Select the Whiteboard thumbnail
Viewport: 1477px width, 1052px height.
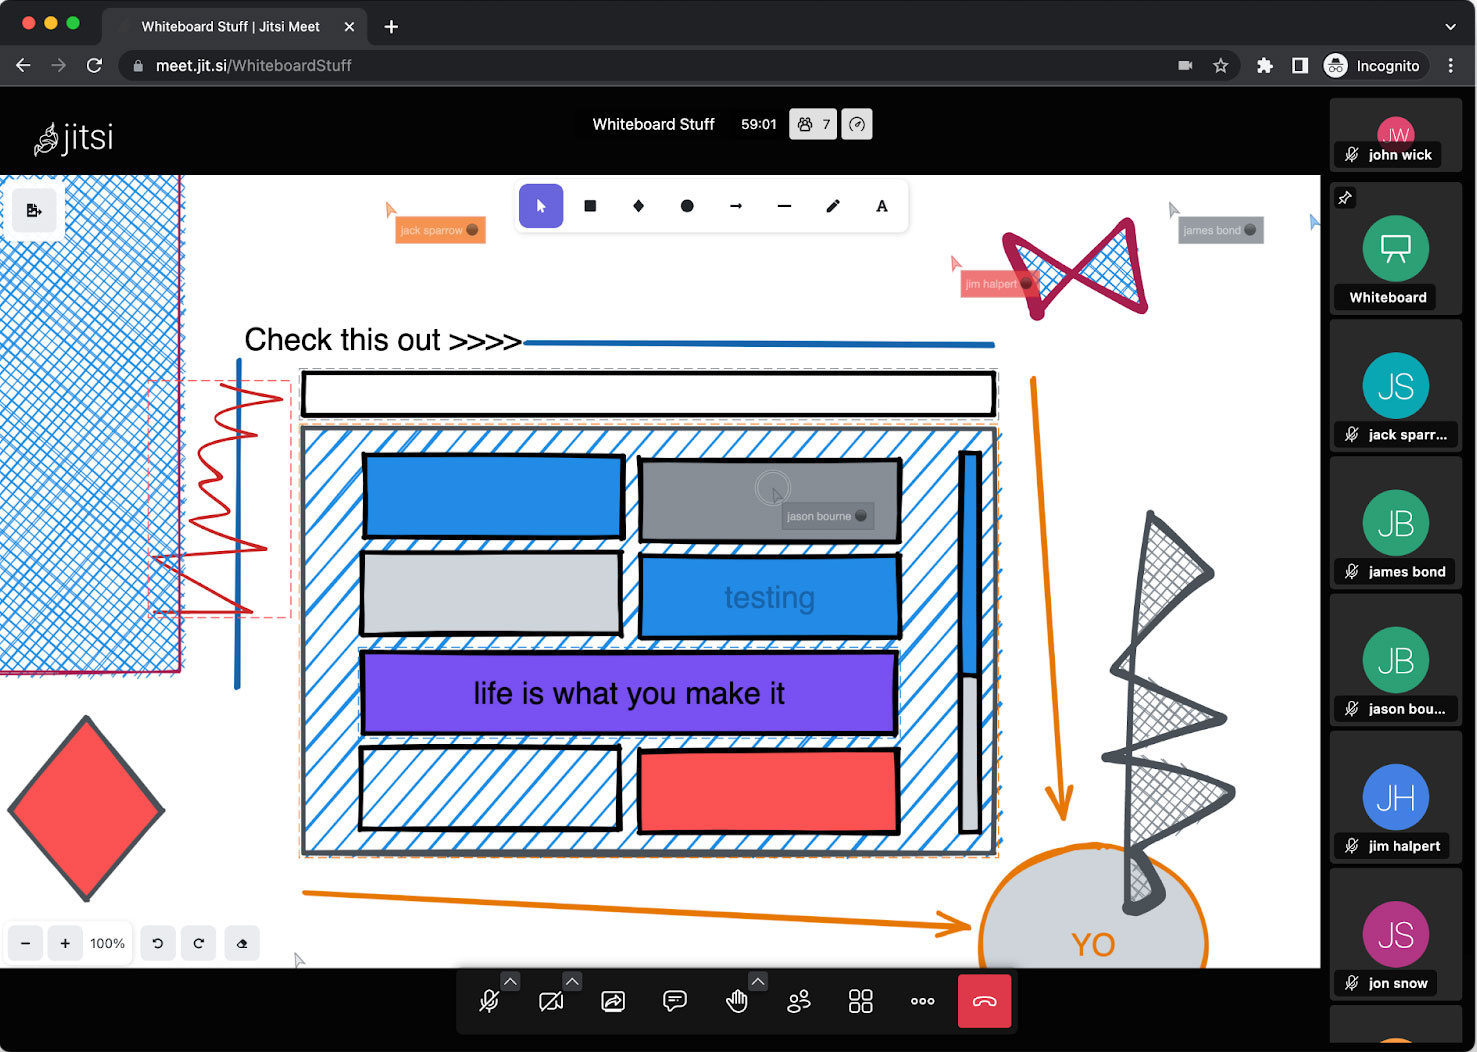(1396, 248)
